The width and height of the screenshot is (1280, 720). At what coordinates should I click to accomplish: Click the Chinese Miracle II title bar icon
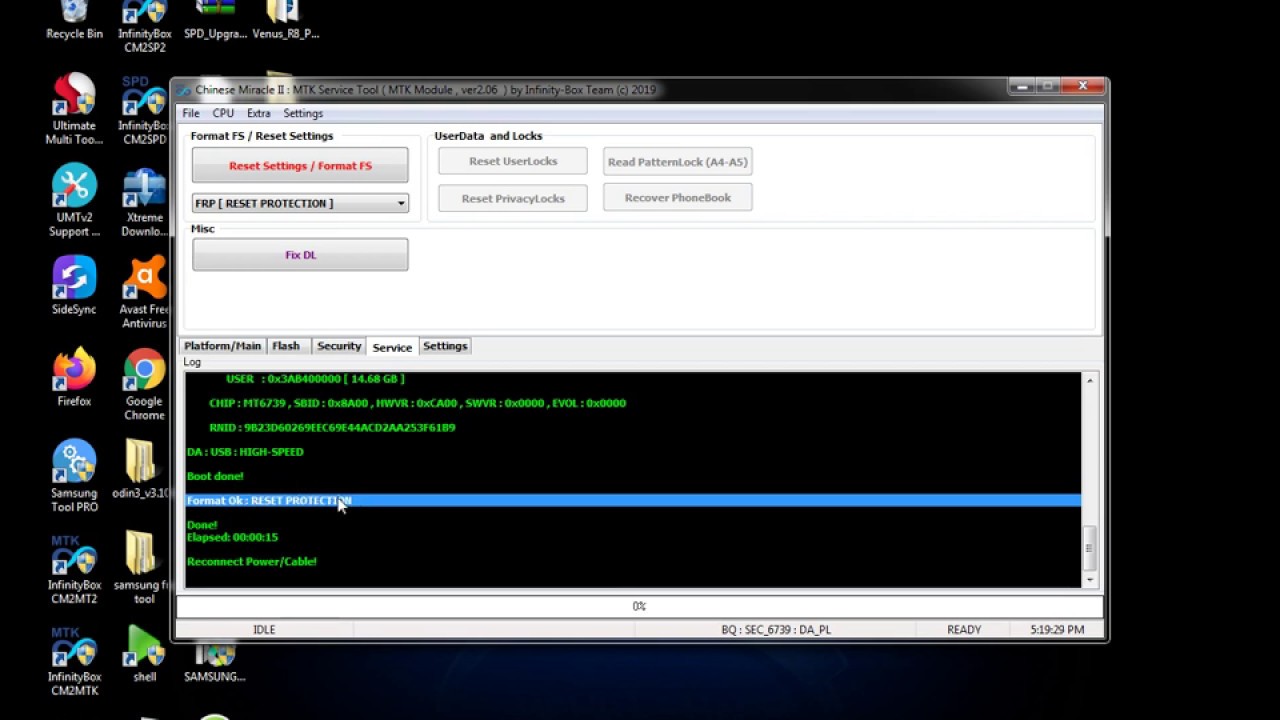[x=185, y=89]
